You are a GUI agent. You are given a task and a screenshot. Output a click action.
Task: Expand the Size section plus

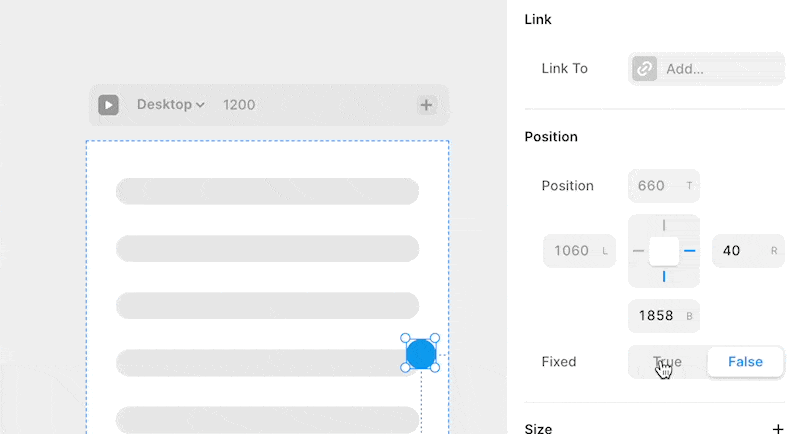(x=778, y=429)
